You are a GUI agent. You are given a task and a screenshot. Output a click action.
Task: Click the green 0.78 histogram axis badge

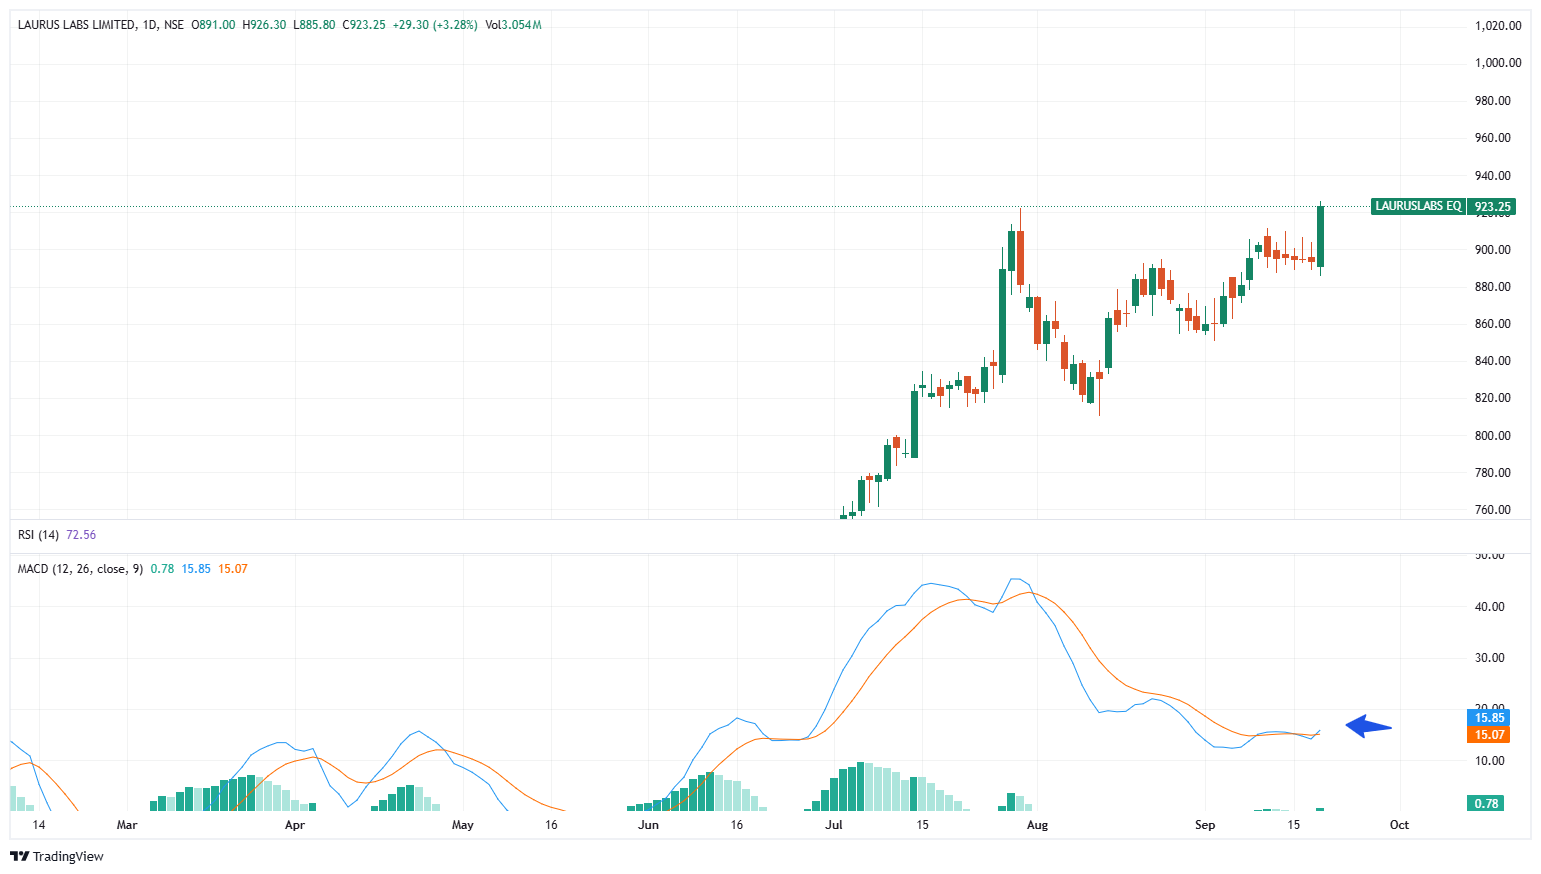(x=1487, y=804)
